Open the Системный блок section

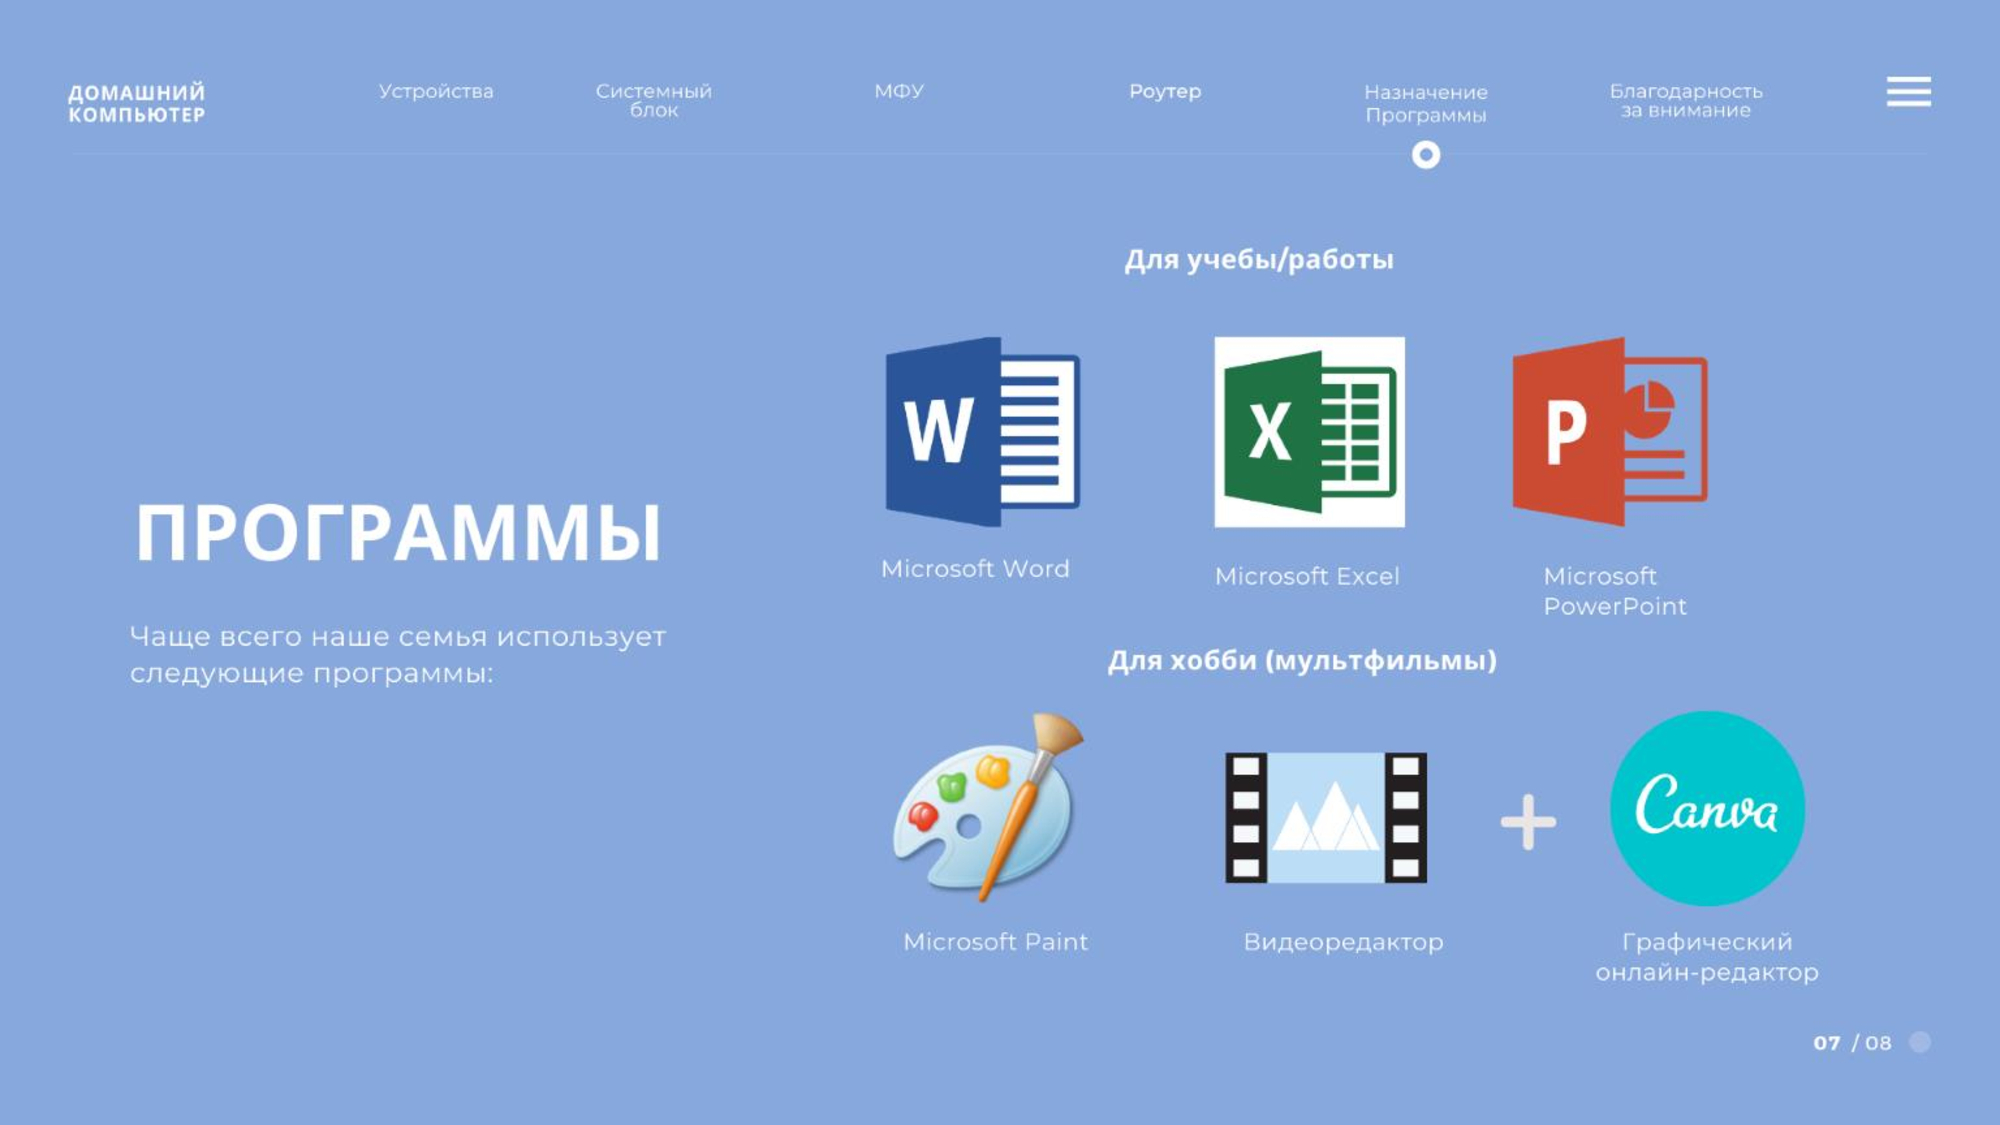tap(654, 100)
